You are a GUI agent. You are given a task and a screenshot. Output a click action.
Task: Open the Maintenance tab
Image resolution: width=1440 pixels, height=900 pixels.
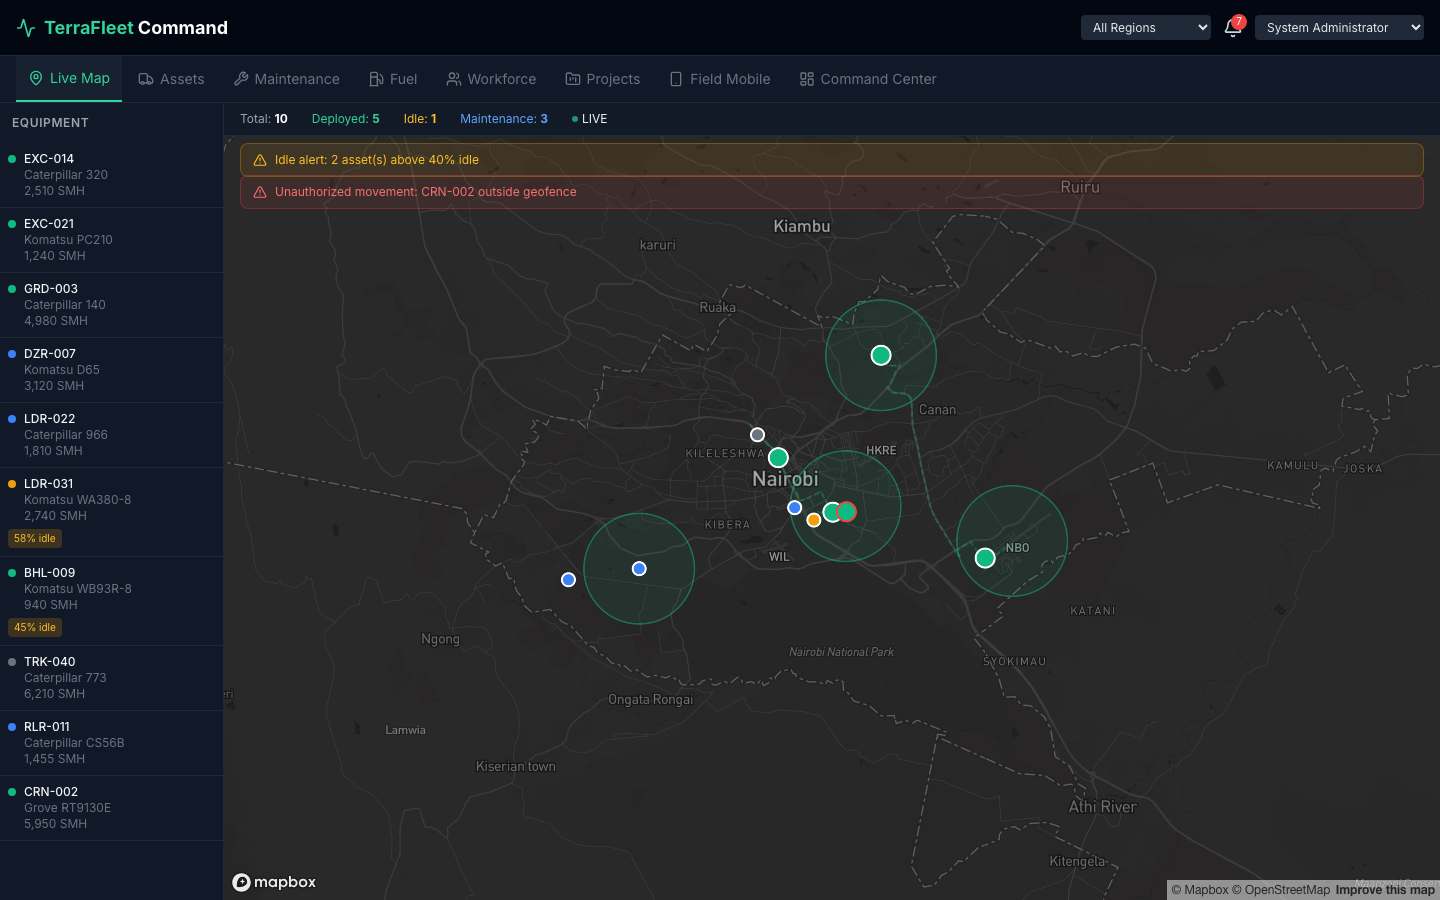[287, 79]
